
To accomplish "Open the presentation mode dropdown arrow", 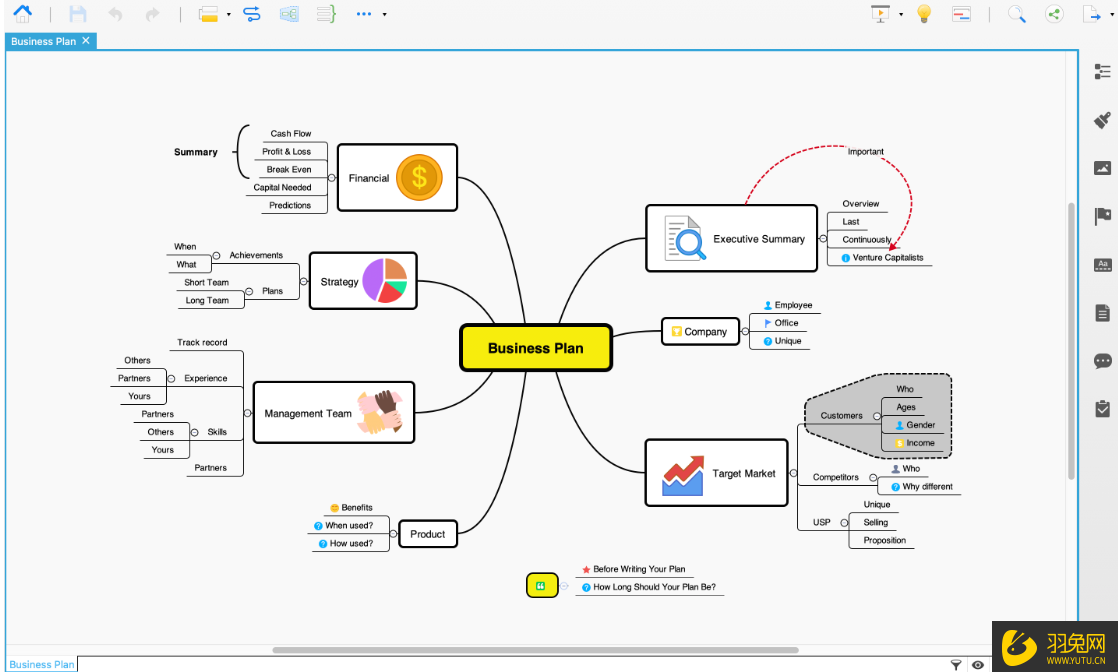I will pyautogui.click(x=900, y=15).
